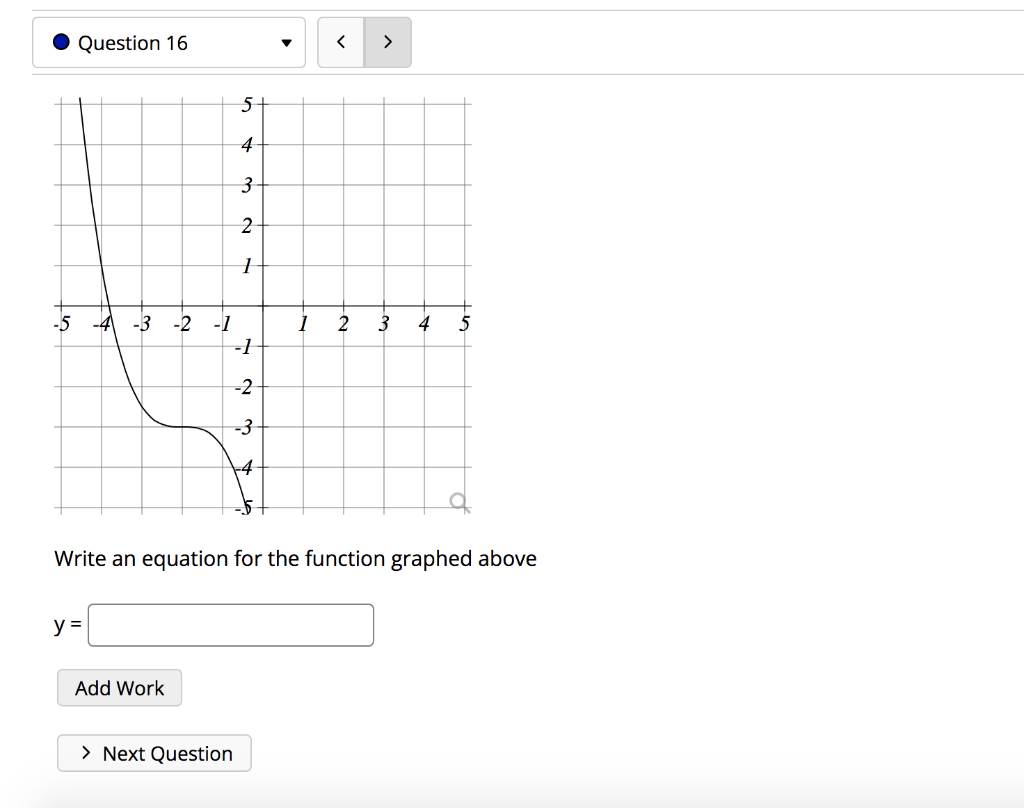This screenshot has height=808, width=1024.
Task: Go to previous question using left chevron
Action: (341, 42)
